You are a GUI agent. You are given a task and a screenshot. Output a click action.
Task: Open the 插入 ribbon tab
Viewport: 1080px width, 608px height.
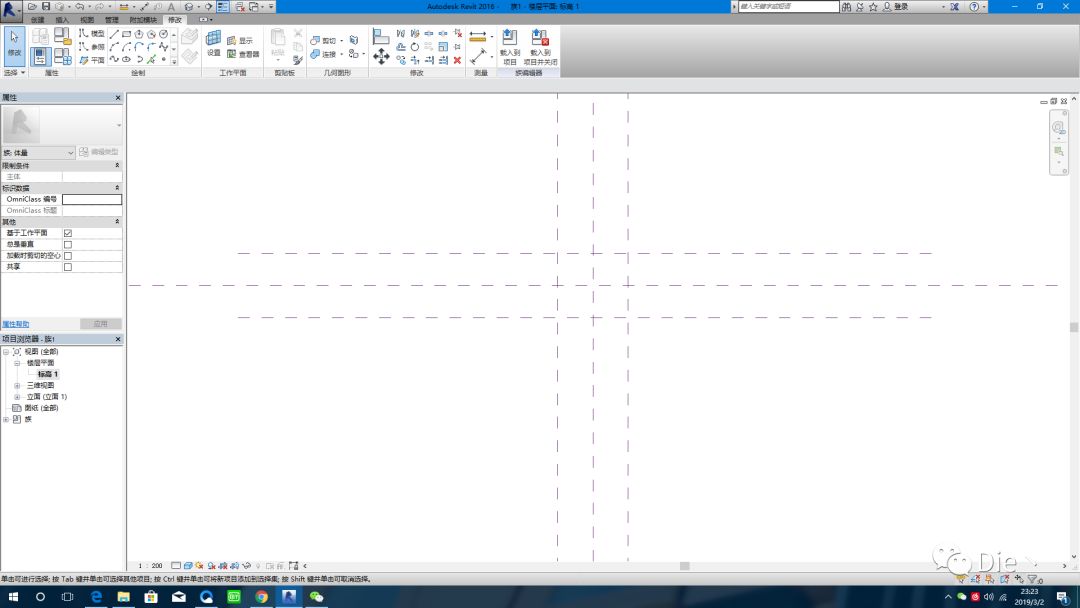click(x=62, y=20)
